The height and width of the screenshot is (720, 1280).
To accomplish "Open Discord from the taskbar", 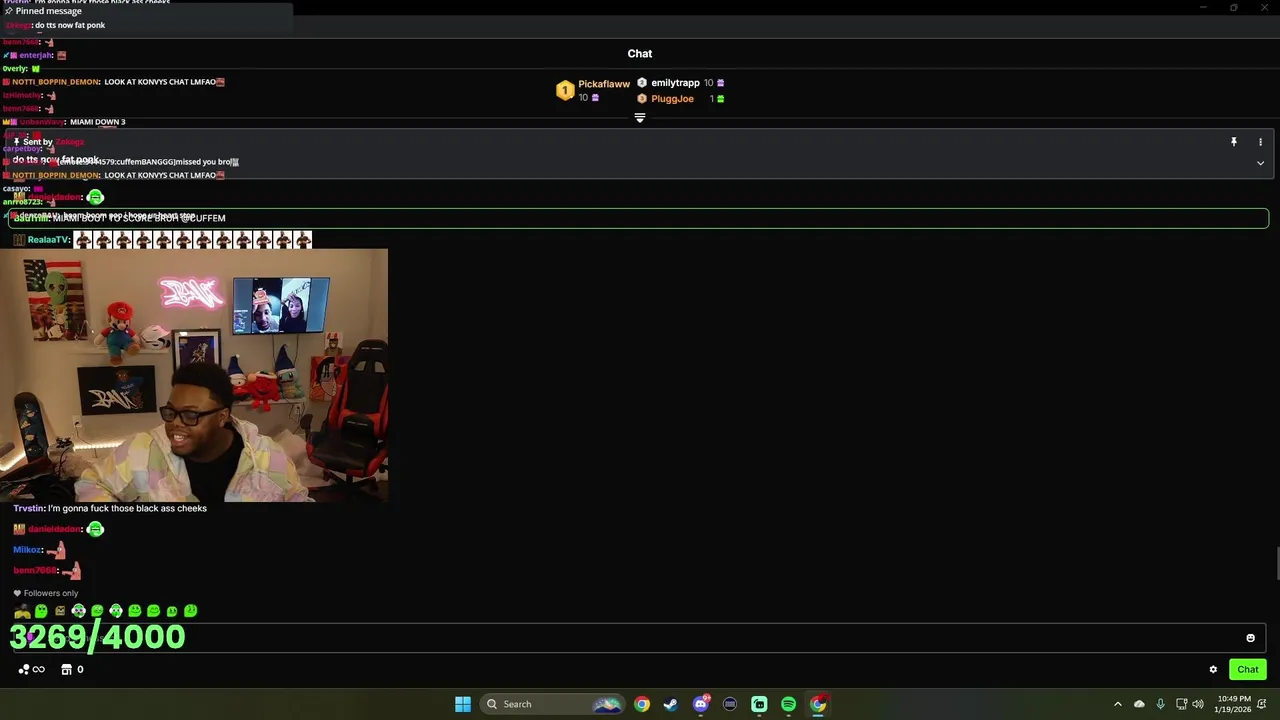I will (x=701, y=704).
